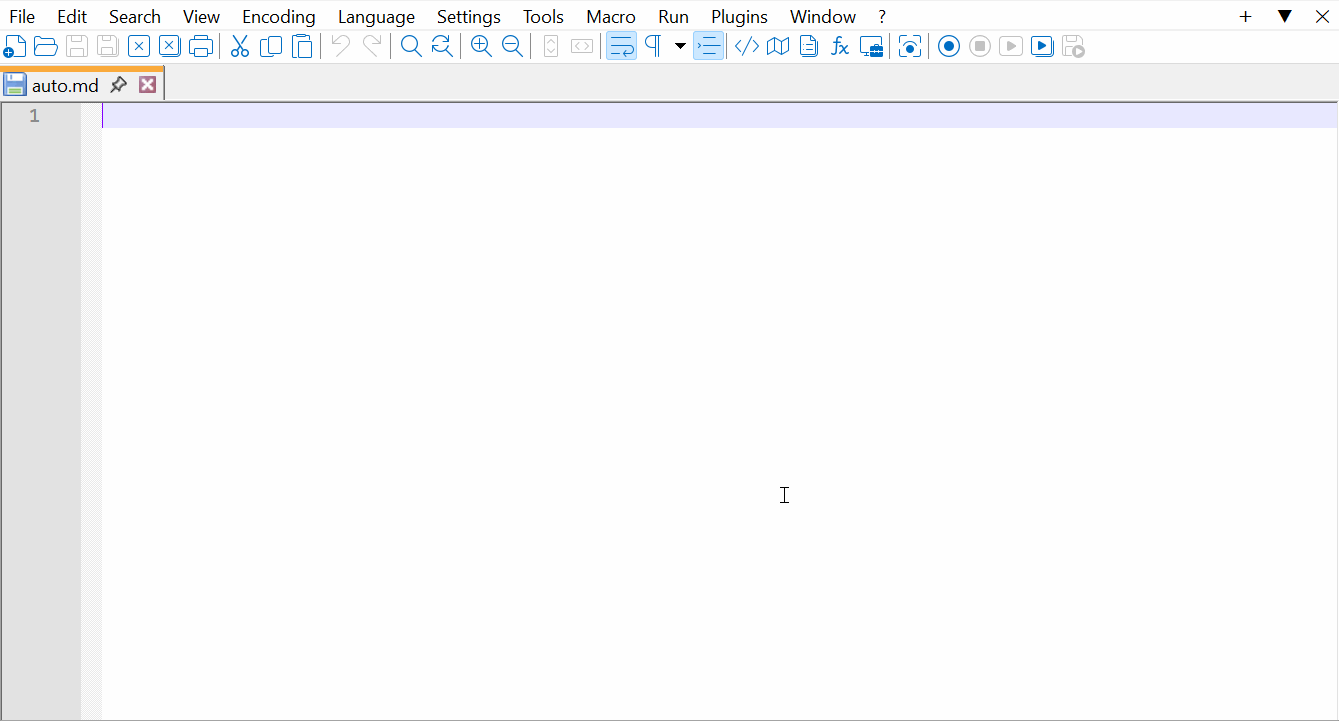Image resolution: width=1339 pixels, height=721 pixels.
Task: Toggle the monitoring eye icon
Action: (x=910, y=46)
